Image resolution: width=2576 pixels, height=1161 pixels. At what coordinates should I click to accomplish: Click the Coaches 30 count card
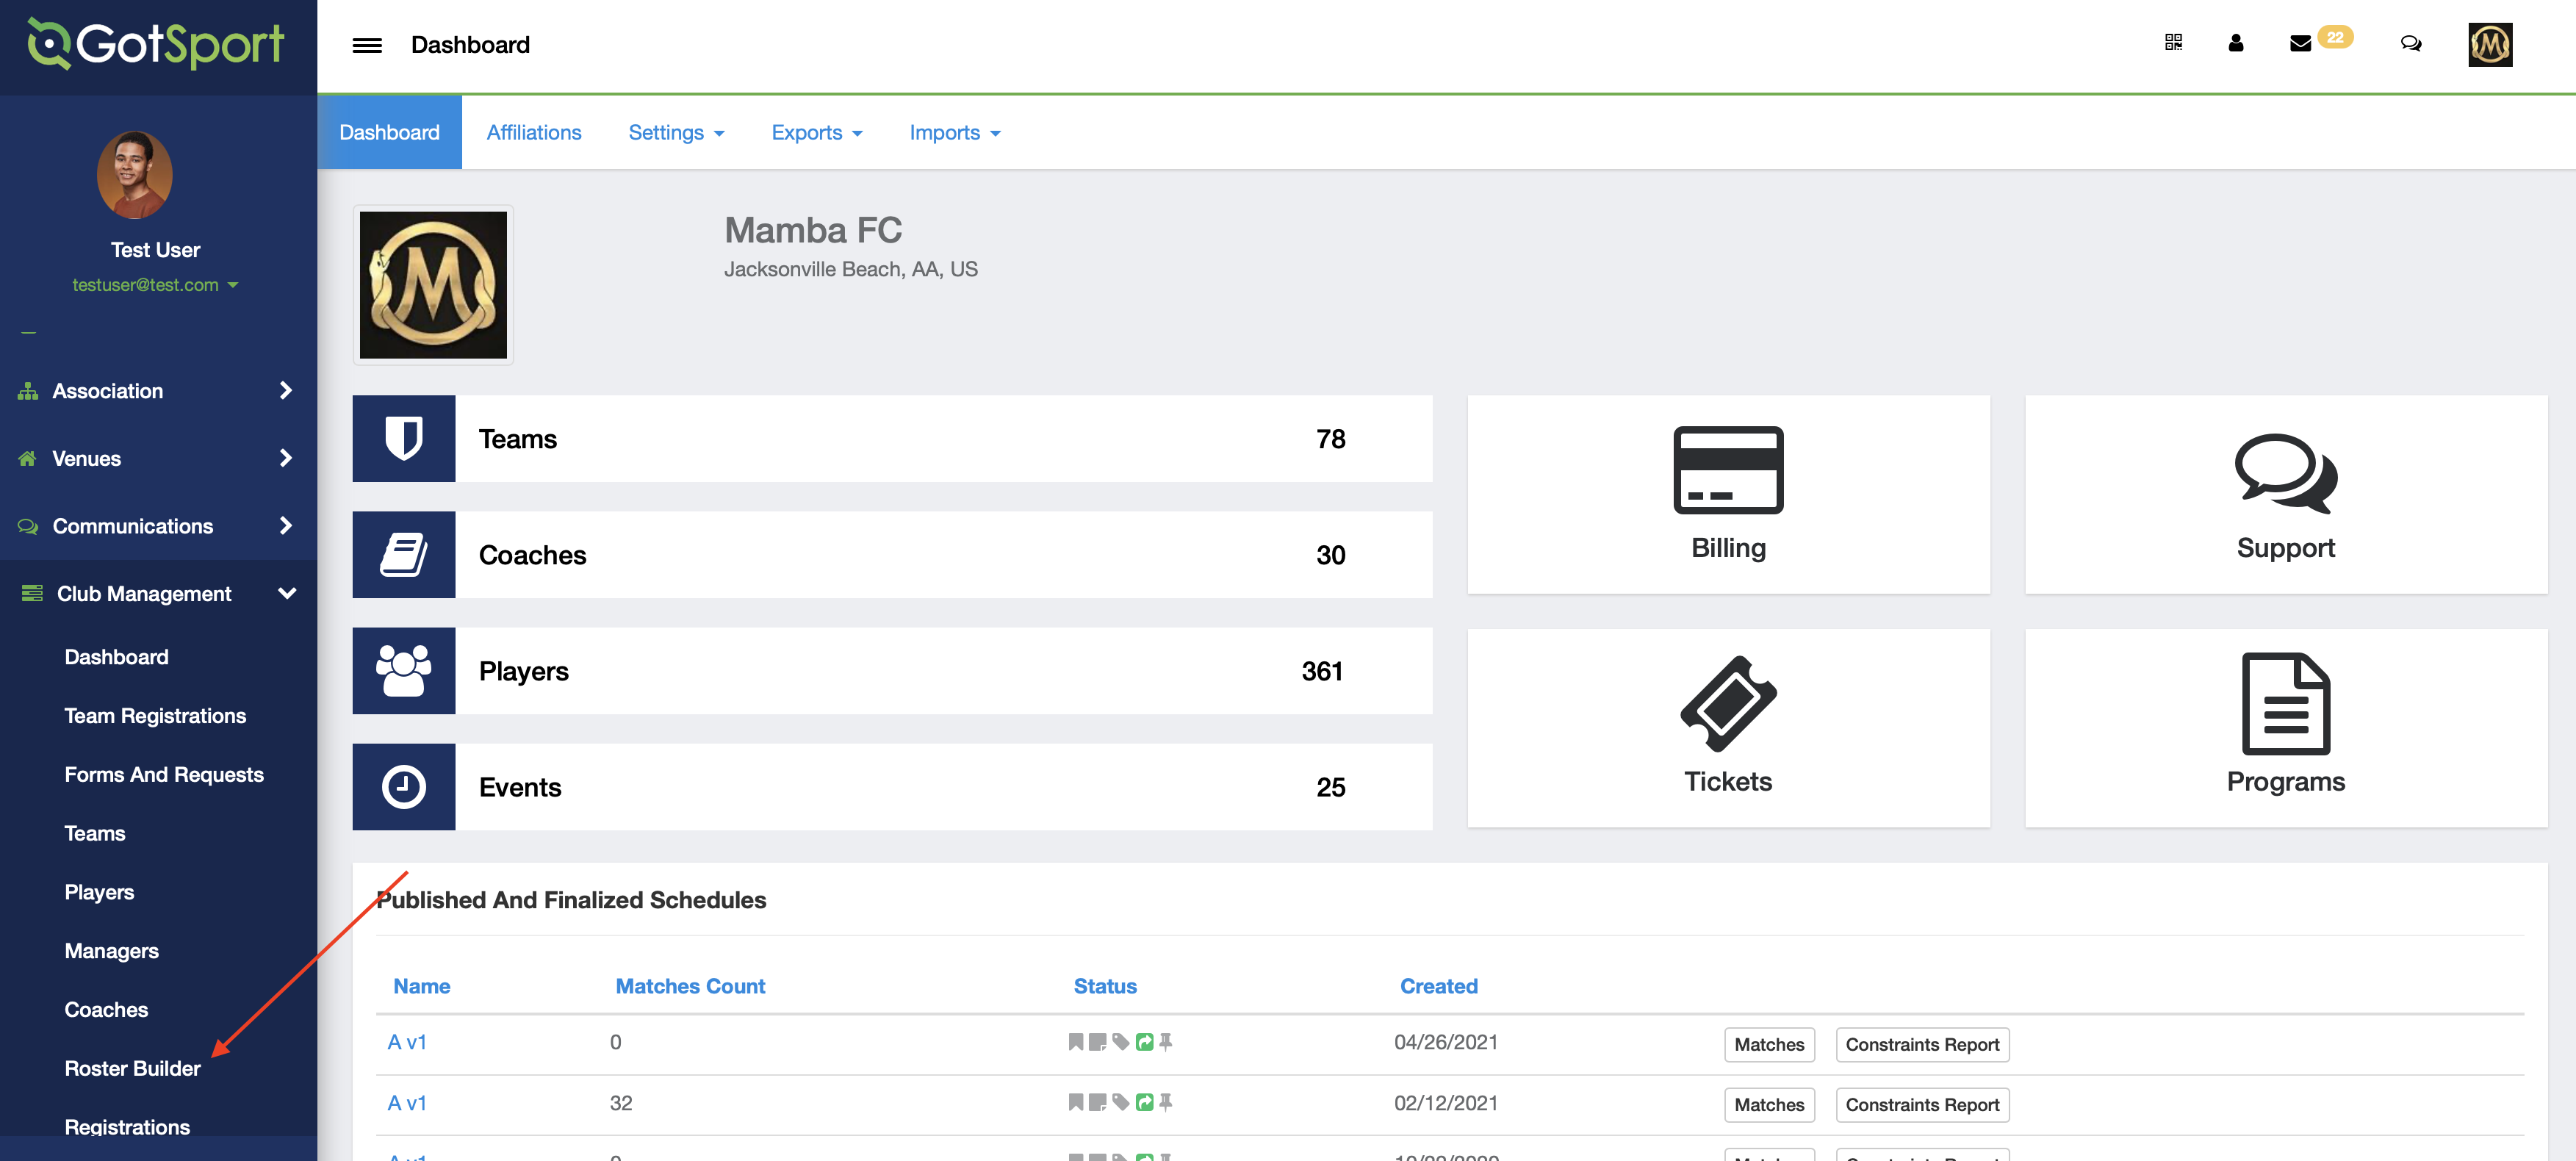(x=892, y=555)
